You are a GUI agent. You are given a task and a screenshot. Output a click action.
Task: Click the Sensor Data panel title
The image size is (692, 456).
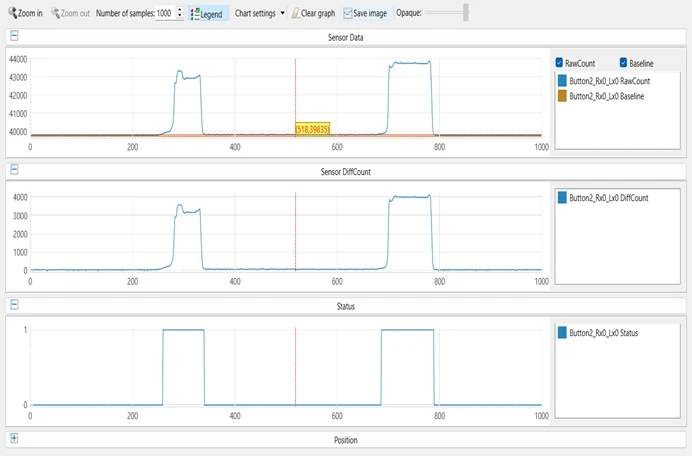(346, 38)
